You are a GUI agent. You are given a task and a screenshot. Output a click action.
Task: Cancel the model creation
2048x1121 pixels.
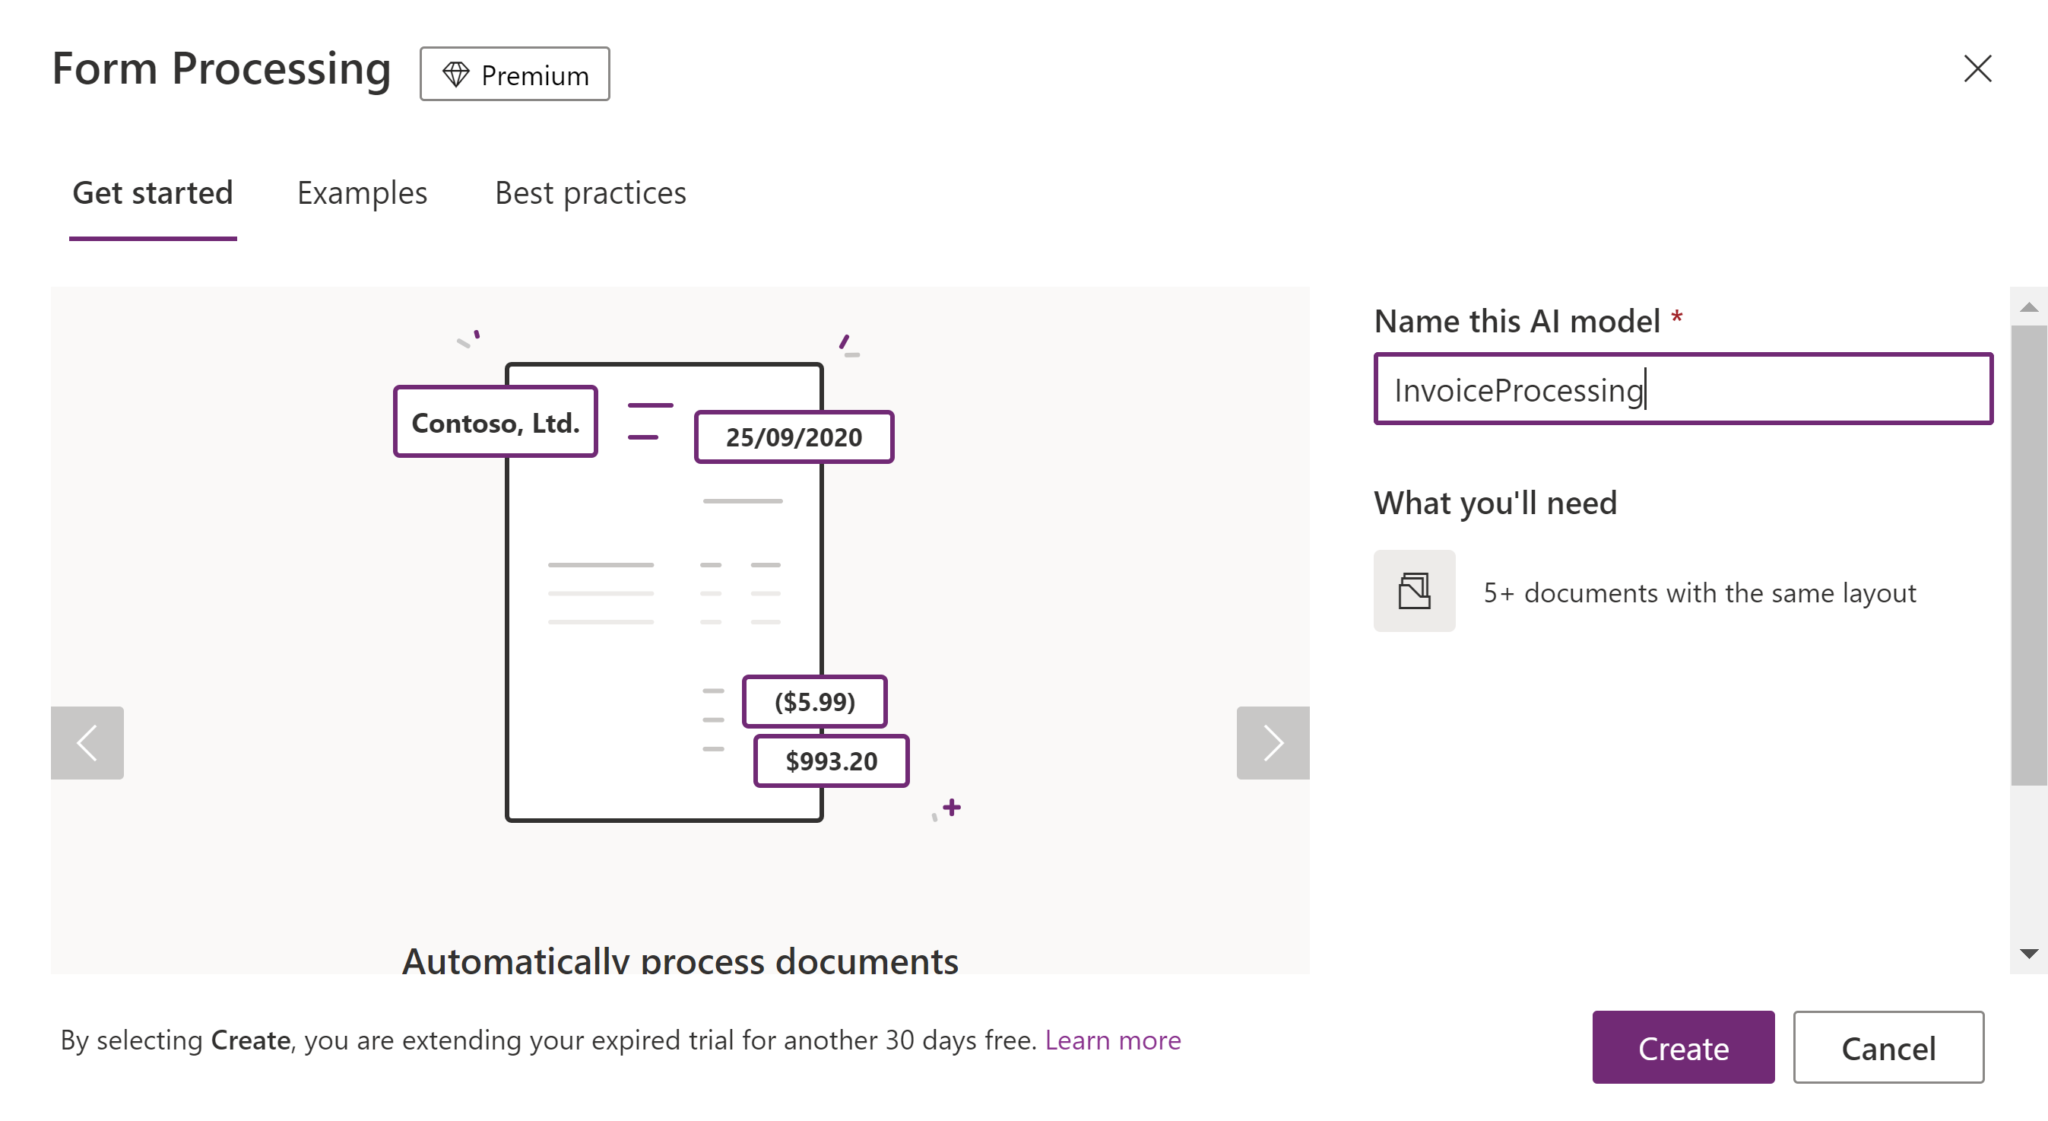1888,1048
